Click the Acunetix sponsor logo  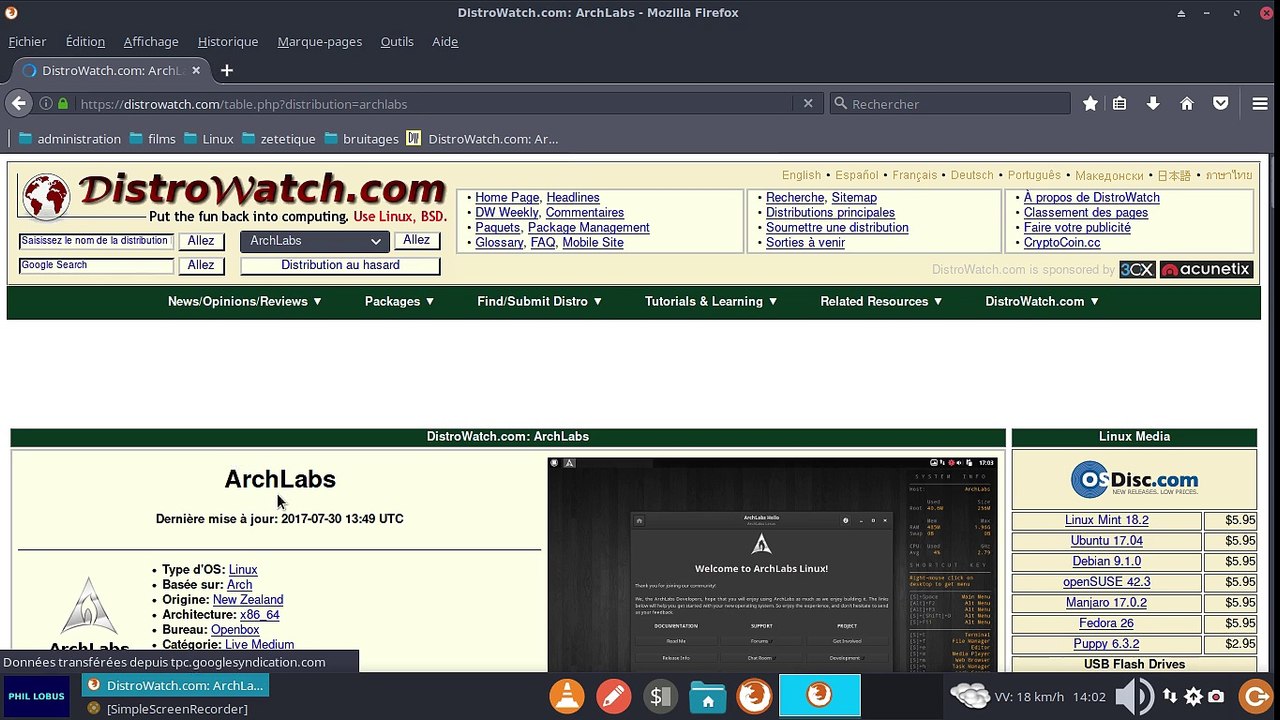1206,269
